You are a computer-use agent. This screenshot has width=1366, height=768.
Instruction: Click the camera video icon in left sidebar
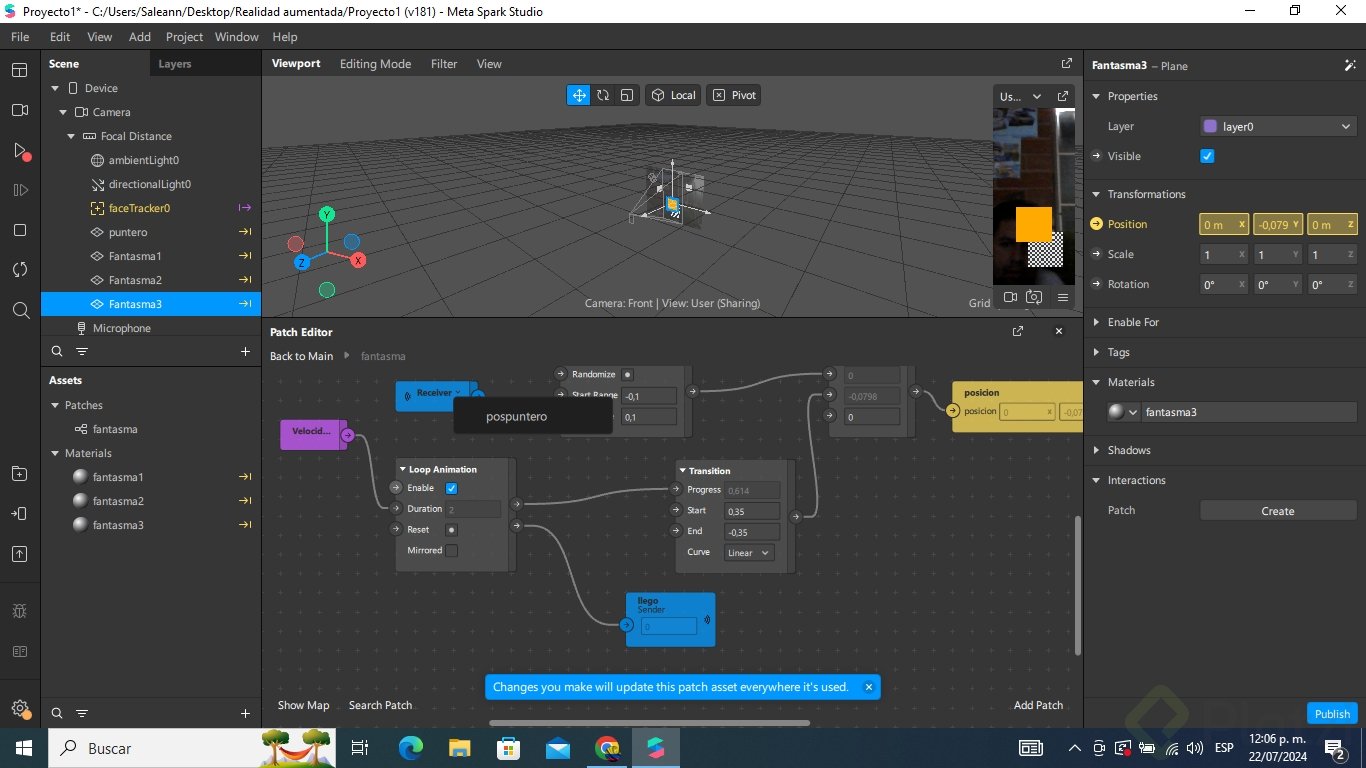(20, 110)
